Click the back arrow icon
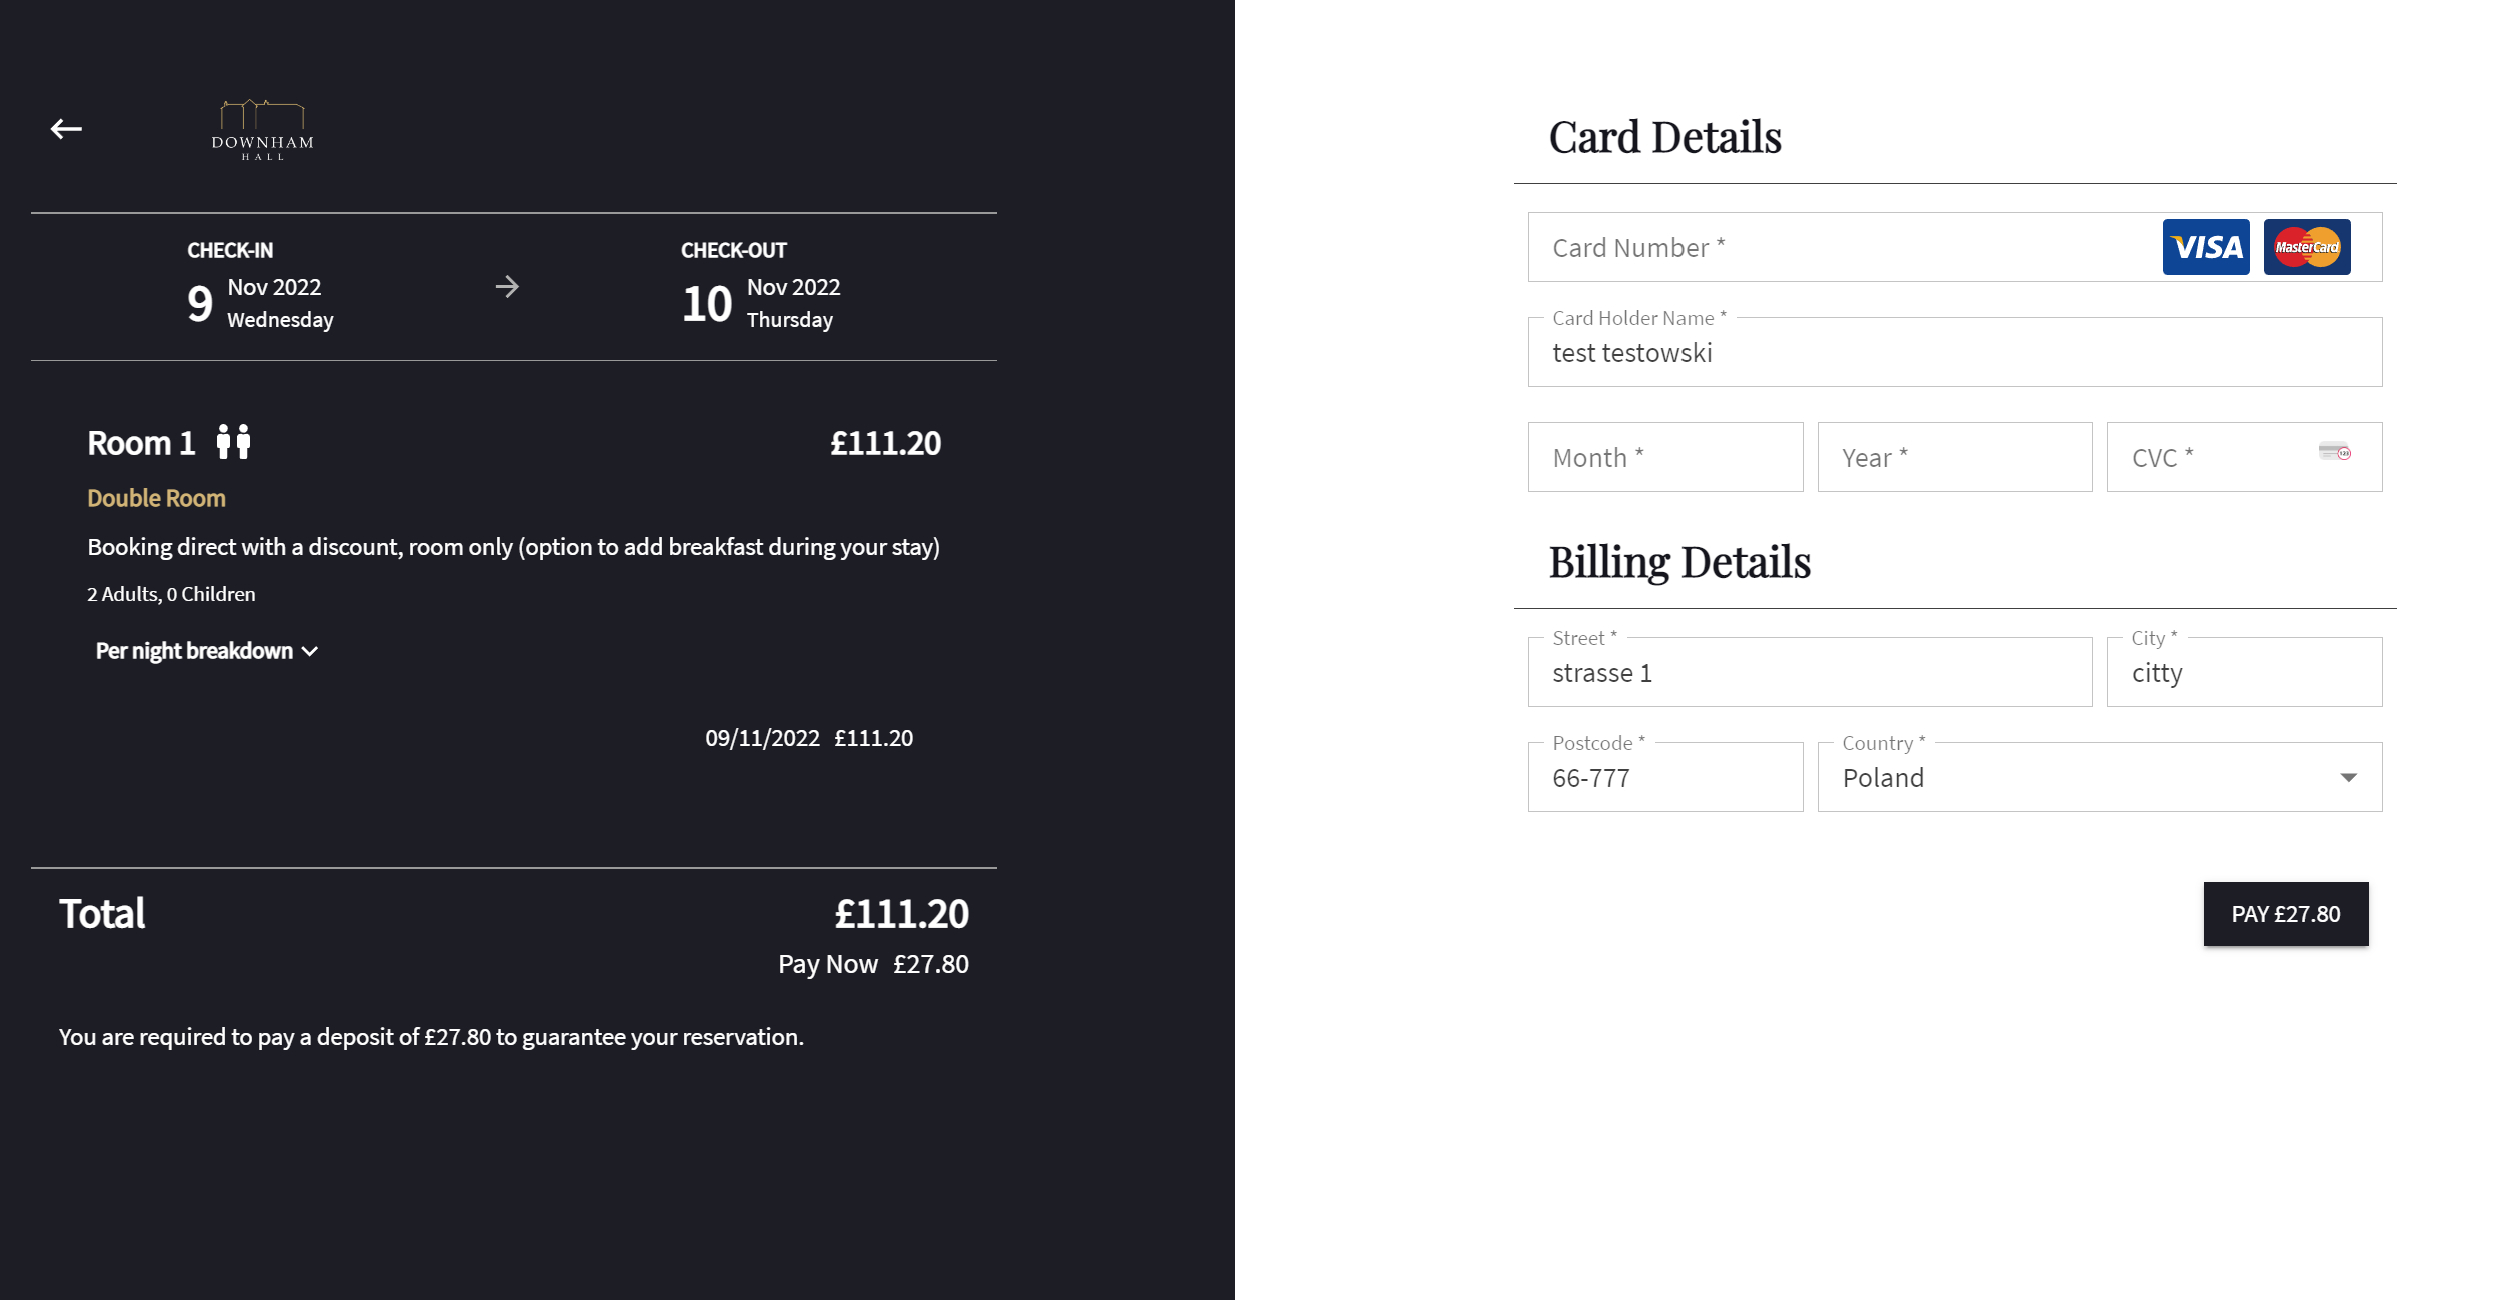 coord(66,129)
